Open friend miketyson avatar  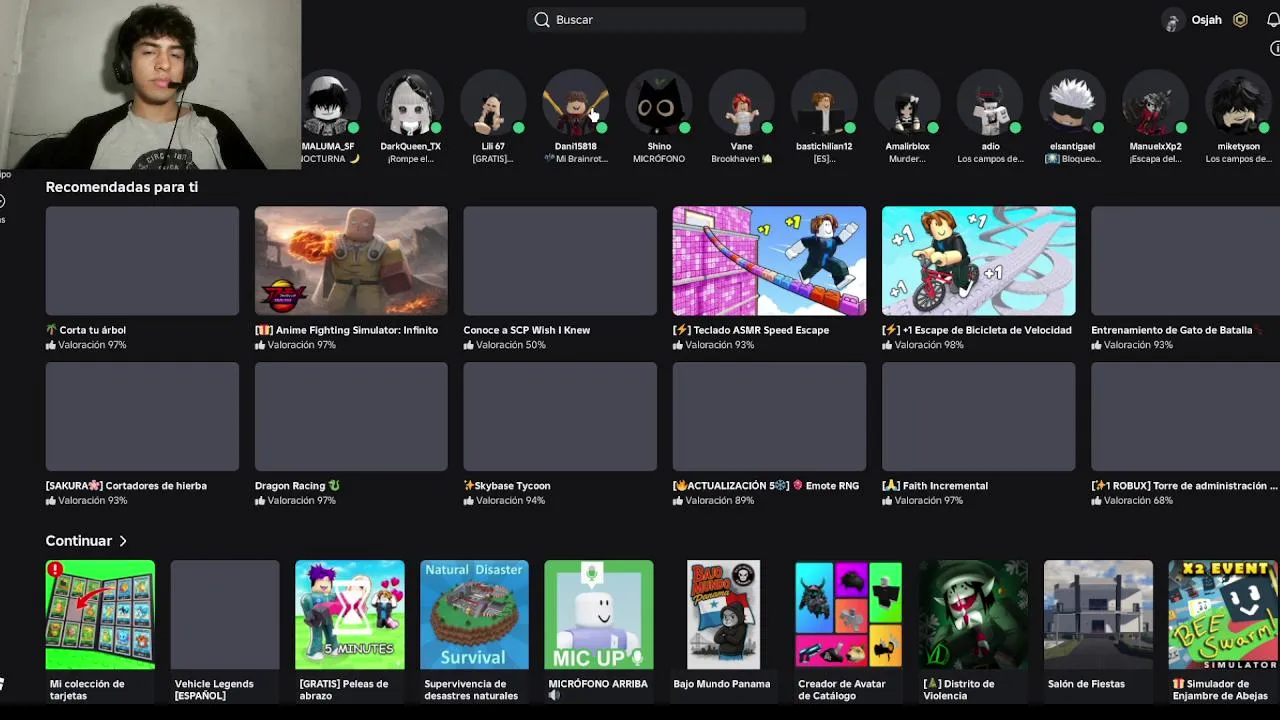point(1238,104)
